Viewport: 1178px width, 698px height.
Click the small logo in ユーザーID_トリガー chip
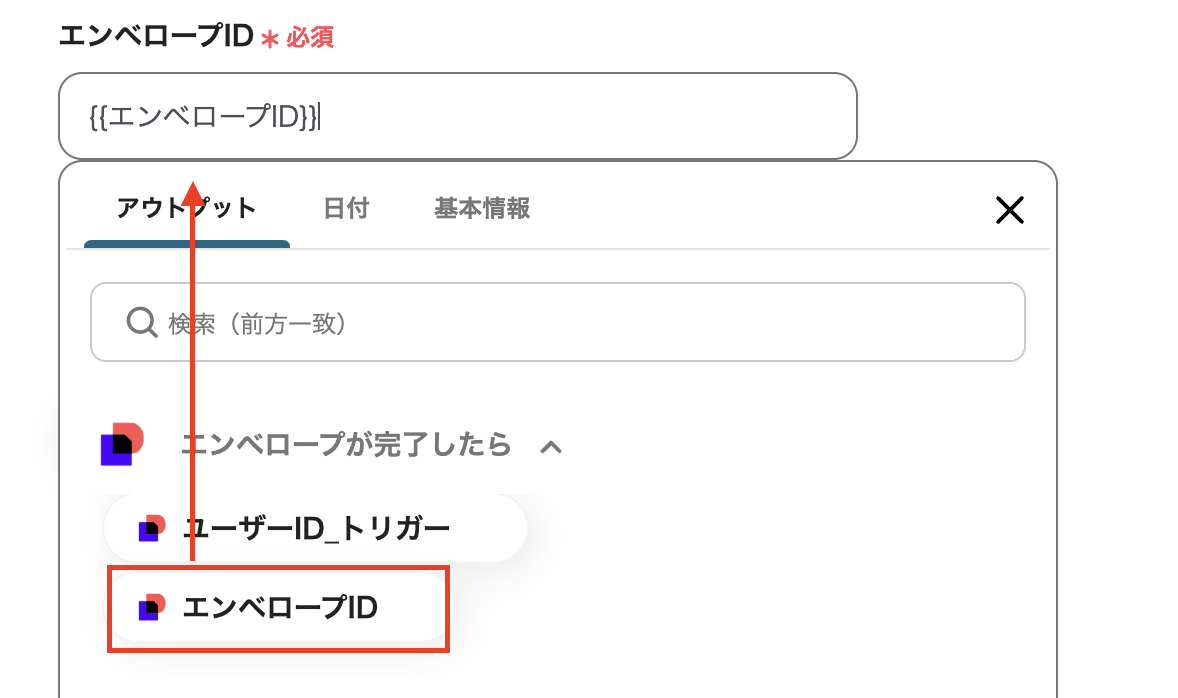tap(151, 528)
